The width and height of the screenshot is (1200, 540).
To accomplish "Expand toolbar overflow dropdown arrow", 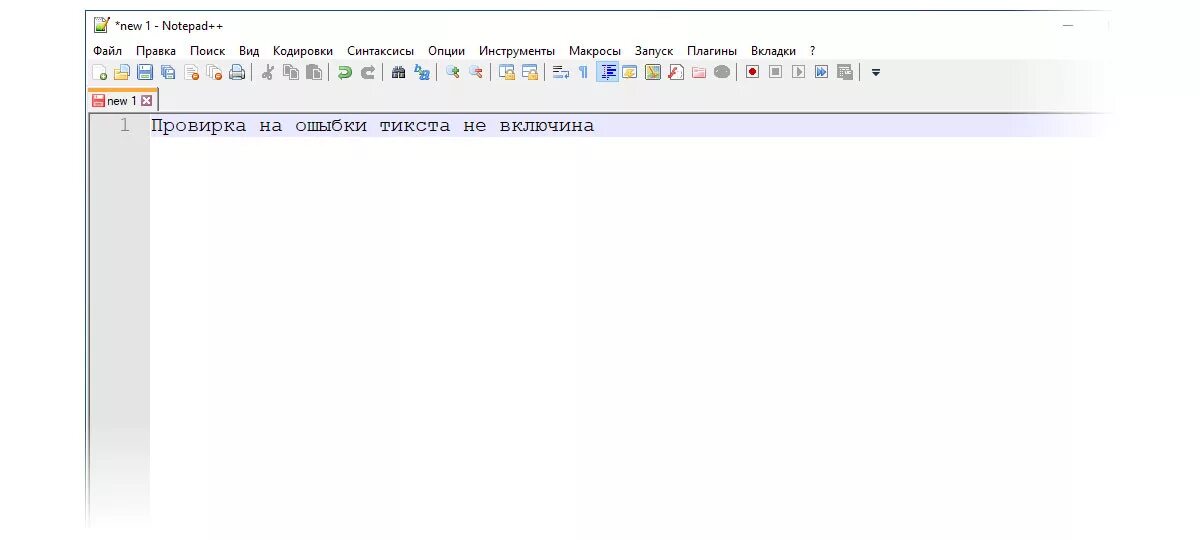I will point(876,72).
